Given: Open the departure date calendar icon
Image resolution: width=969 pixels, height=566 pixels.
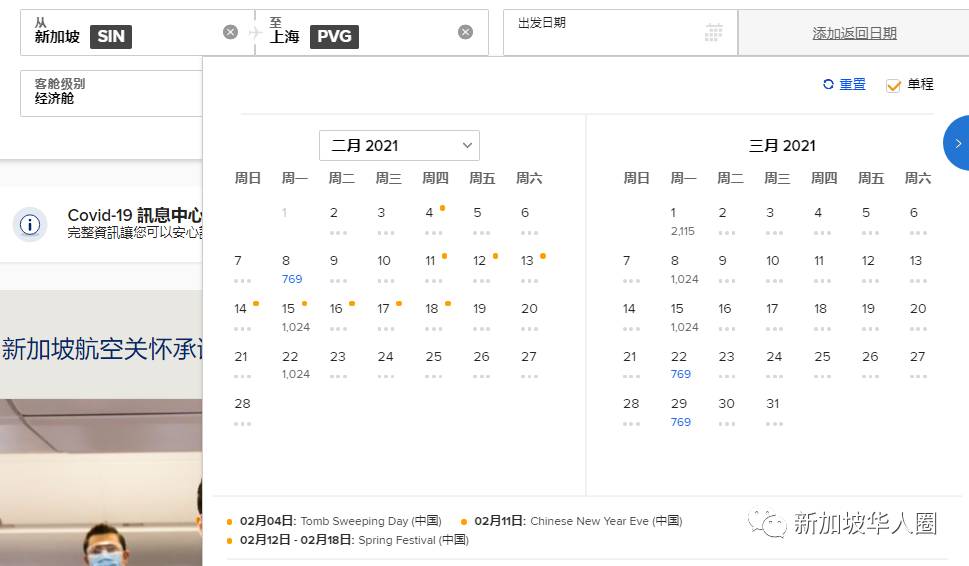Looking at the screenshot, I should (713, 32).
